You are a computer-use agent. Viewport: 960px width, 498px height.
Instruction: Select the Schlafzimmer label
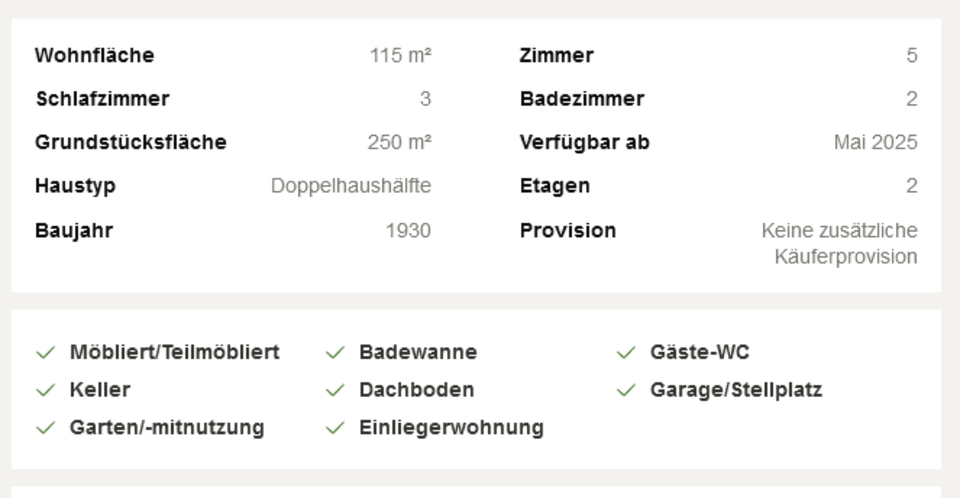tap(102, 99)
